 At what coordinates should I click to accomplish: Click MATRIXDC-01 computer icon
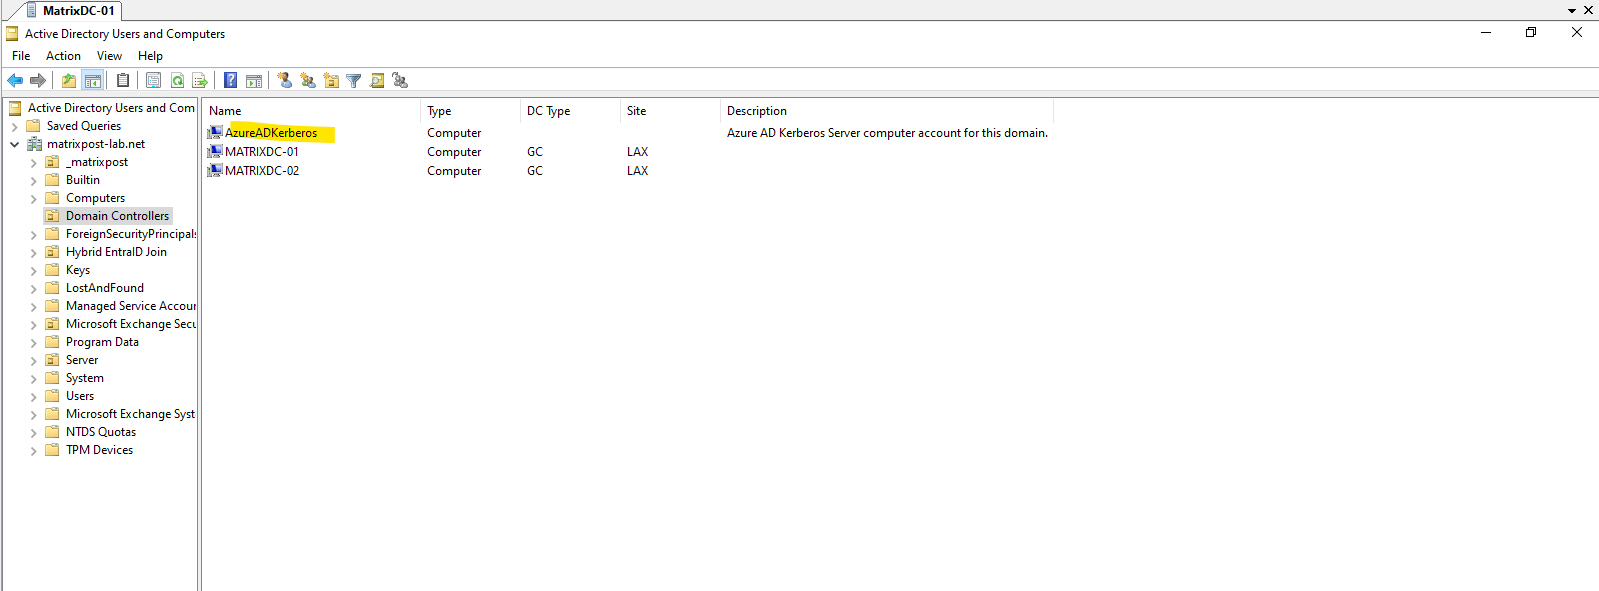(x=214, y=152)
